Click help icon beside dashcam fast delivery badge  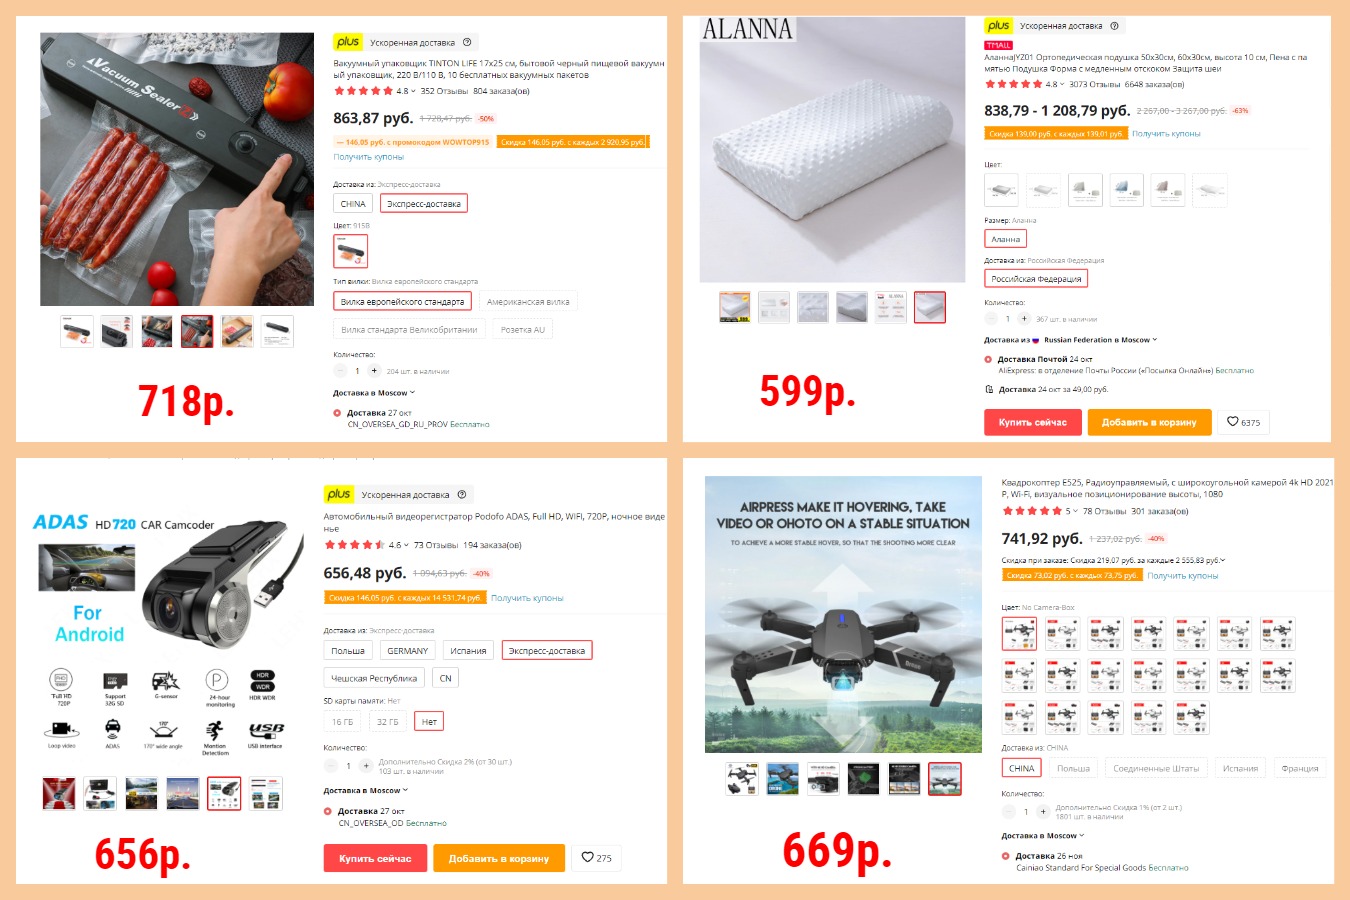(x=461, y=494)
